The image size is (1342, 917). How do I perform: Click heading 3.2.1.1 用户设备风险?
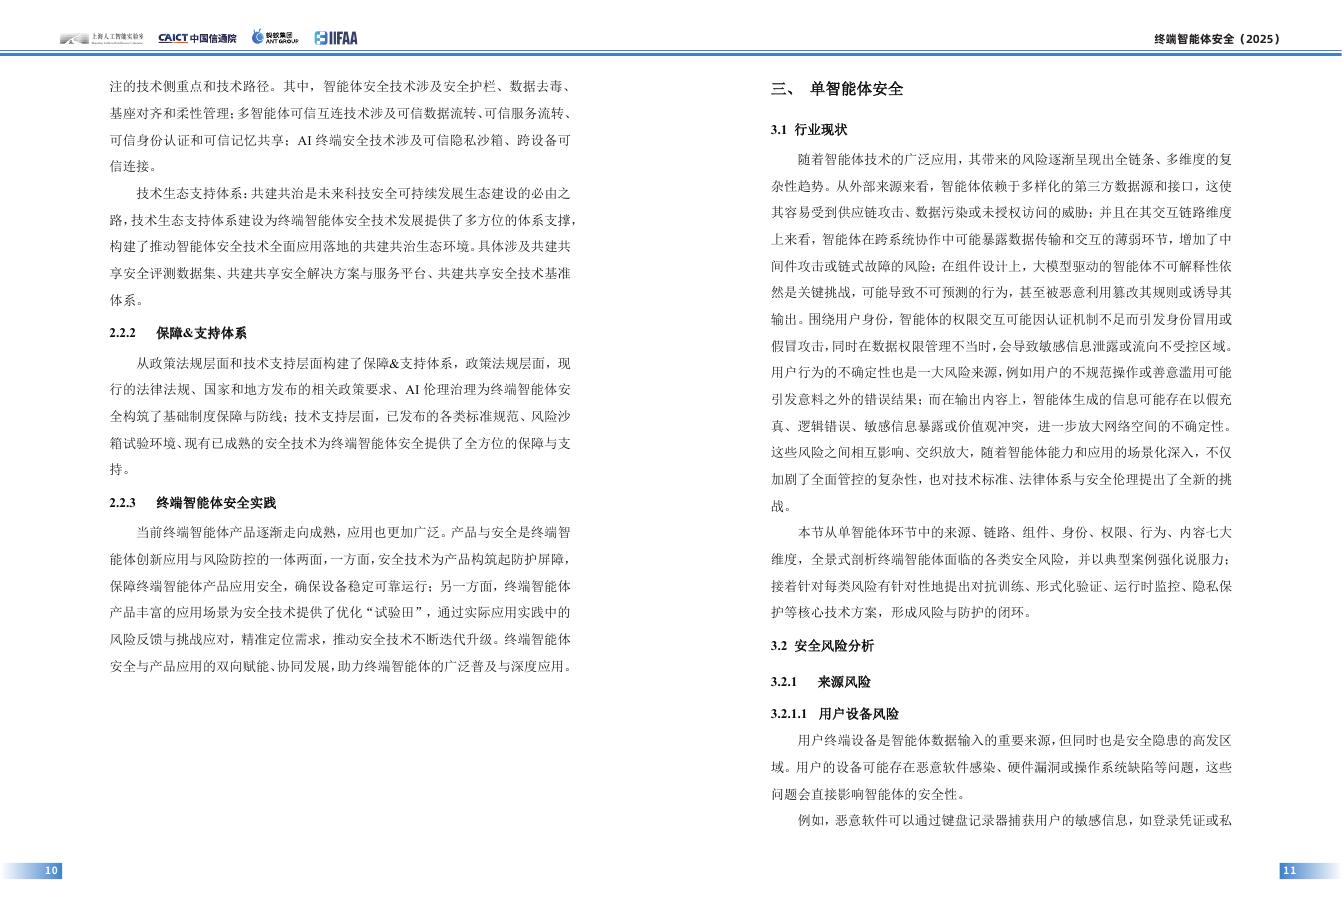click(x=834, y=715)
